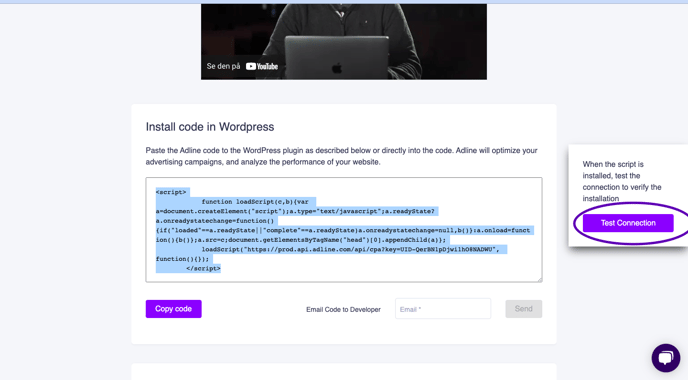Click the 'Email Code to Developer' label

[x=343, y=309]
